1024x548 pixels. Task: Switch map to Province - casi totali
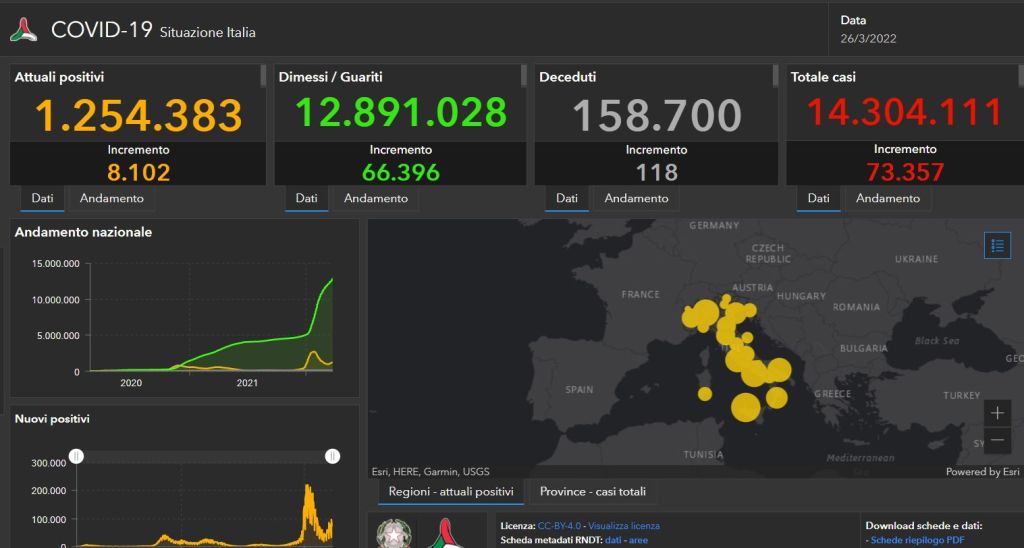point(592,491)
